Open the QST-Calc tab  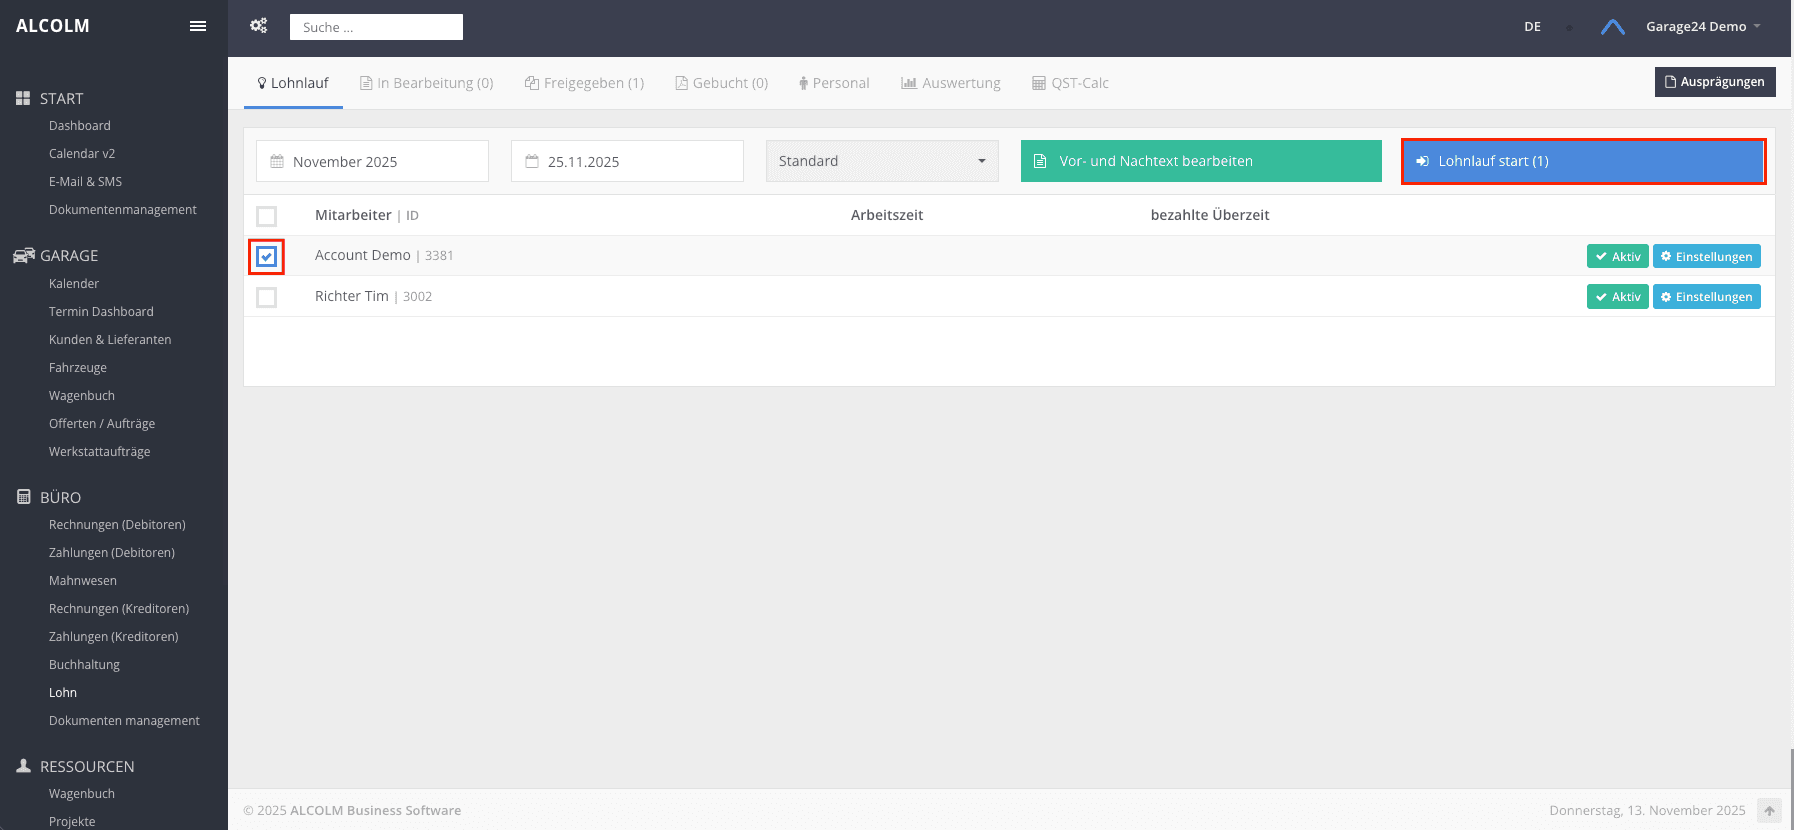[1071, 83]
